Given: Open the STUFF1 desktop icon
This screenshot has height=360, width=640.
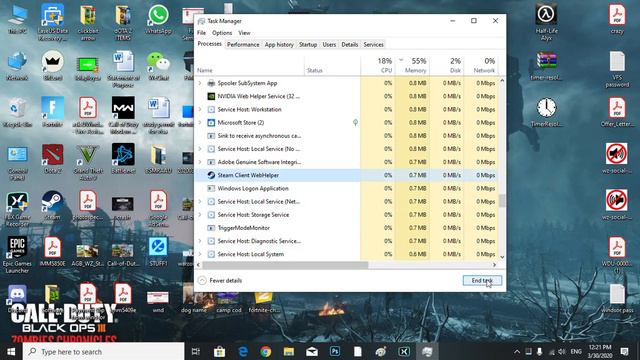Looking at the screenshot, I should click(x=158, y=252).
